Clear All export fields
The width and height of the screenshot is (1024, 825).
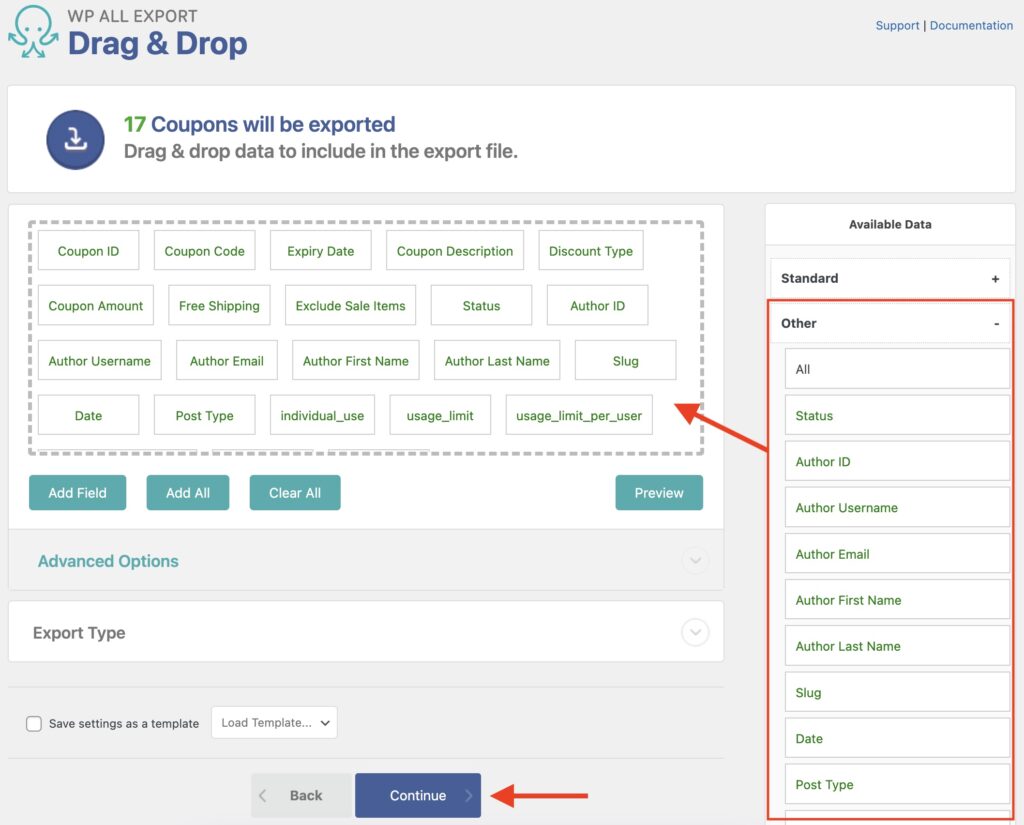(x=294, y=492)
